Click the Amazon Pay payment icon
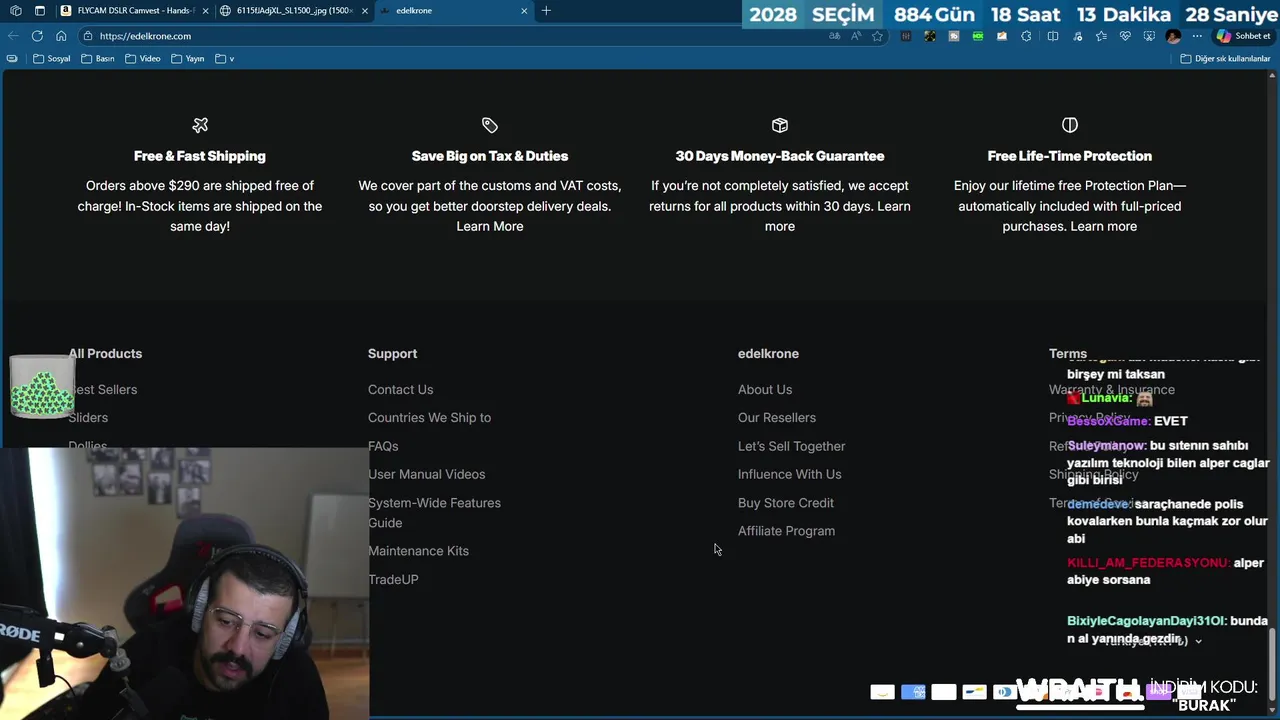Viewport: 1280px width, 720px height. (x=882, y=692)
